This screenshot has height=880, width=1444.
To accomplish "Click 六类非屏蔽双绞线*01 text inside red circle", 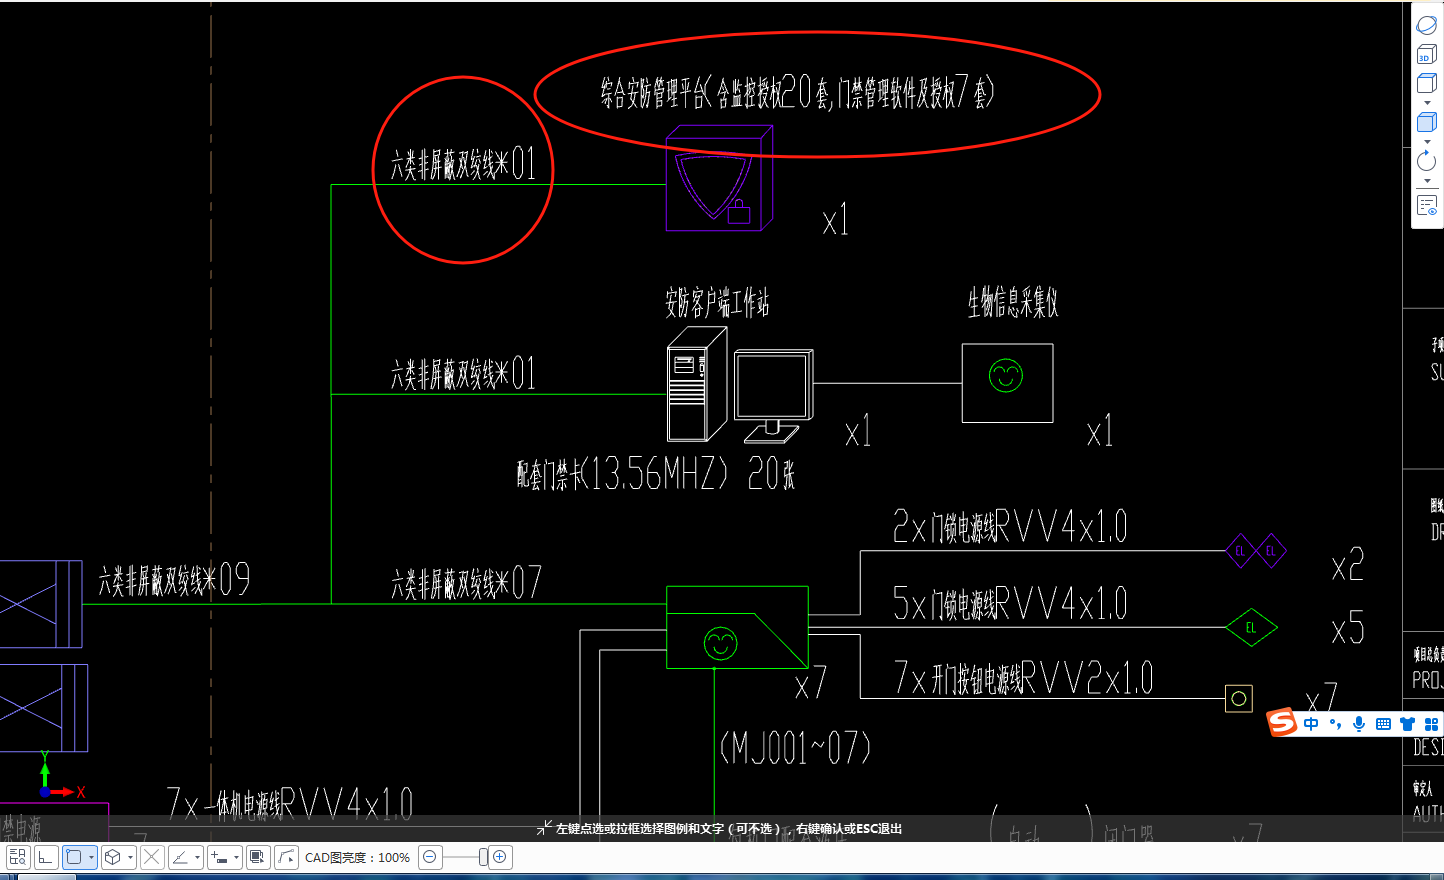I will point(463,164).
